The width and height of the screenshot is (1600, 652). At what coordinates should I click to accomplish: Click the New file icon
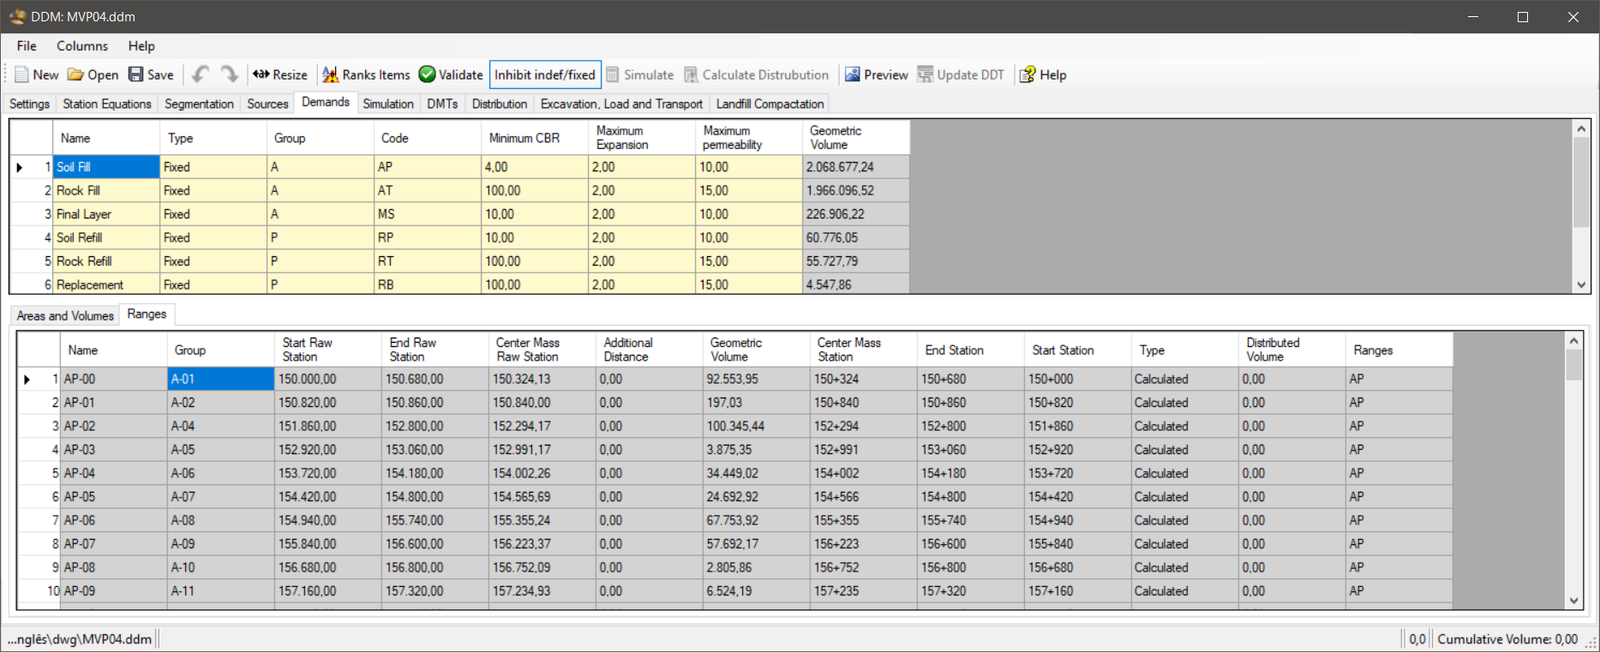[x=22, y=75]
